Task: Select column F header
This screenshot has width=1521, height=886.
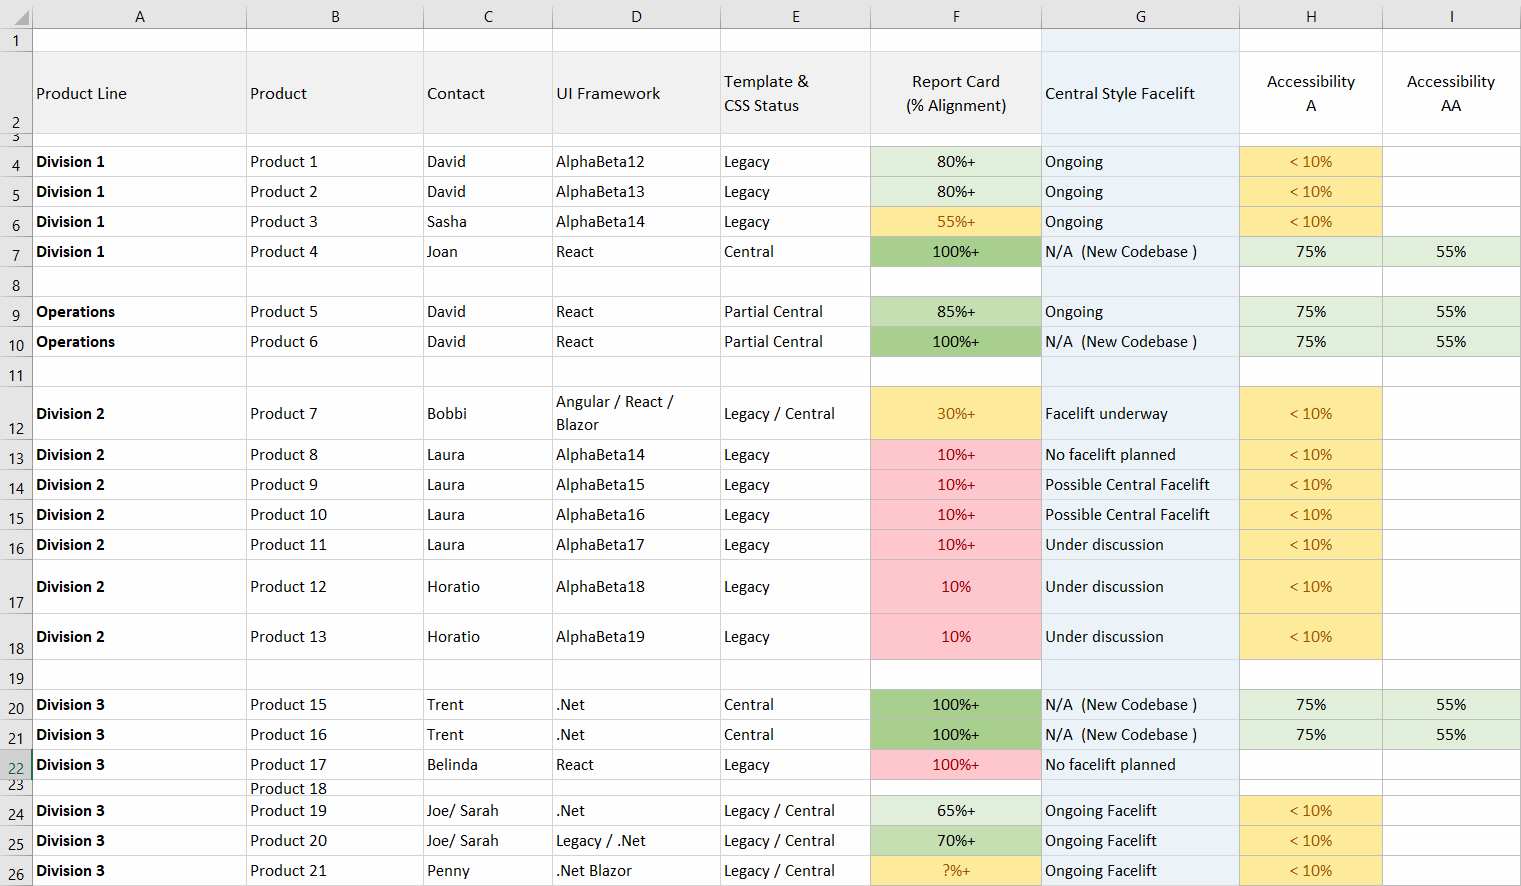Action: (x=956, y=16)
